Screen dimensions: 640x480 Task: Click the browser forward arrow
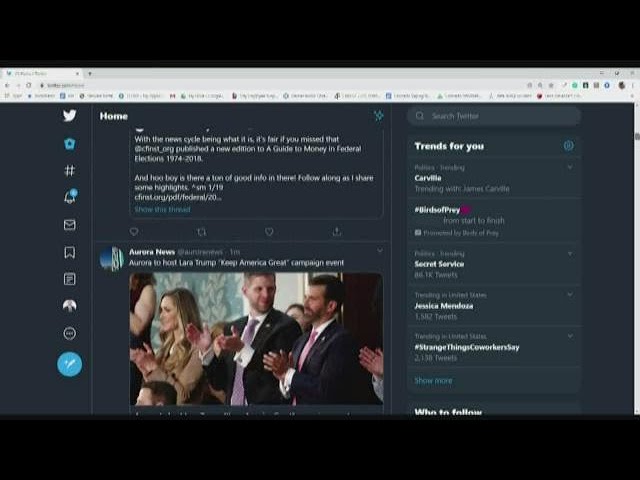(x=18, y=85)
